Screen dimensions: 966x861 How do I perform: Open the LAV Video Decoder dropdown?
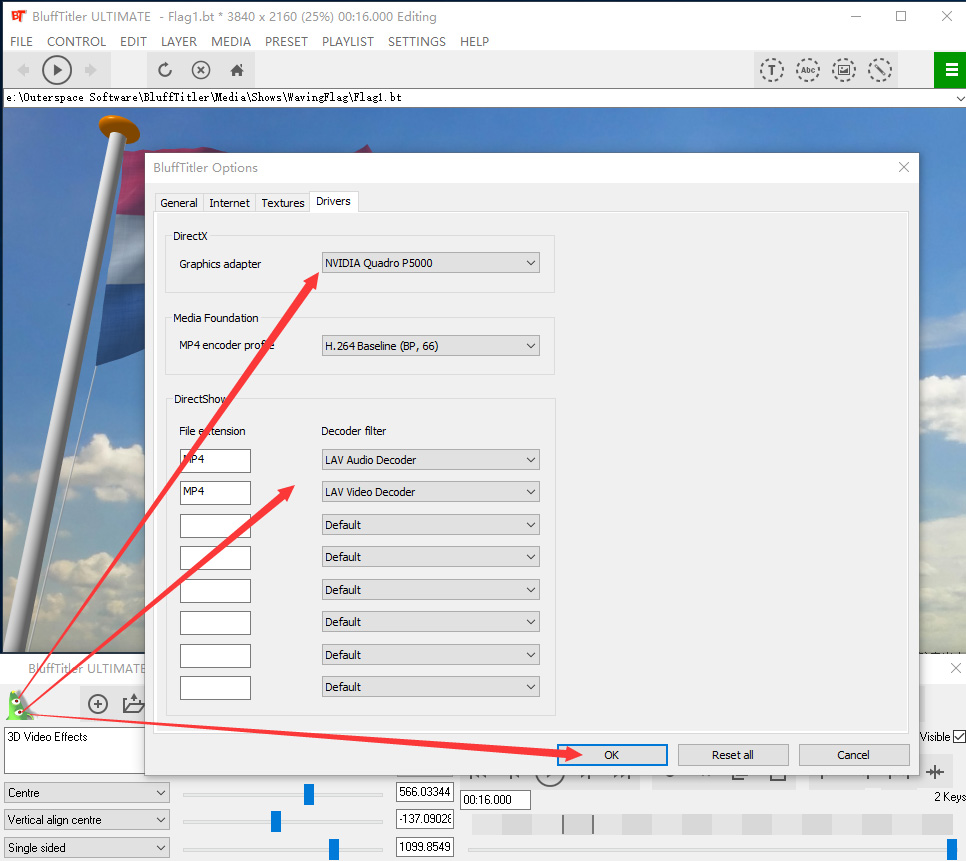pyautogui.click(x=431, y=492)
